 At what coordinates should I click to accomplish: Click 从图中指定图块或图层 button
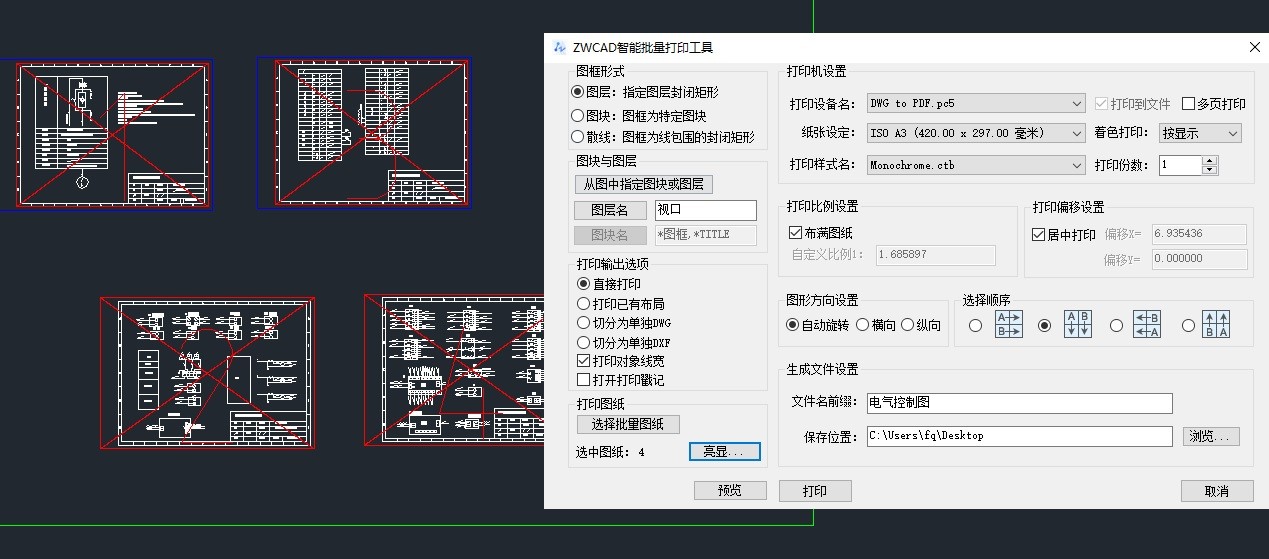pyautogui.click(x=643, y=184)
